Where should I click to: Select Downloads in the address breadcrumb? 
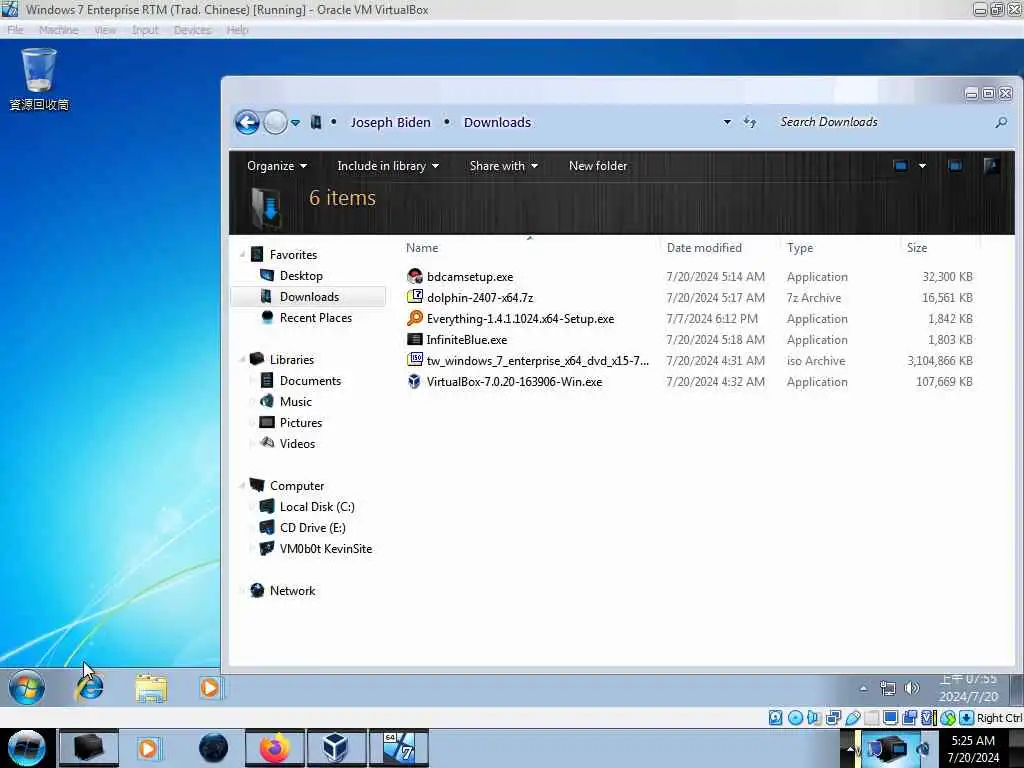tap(497, 122)
